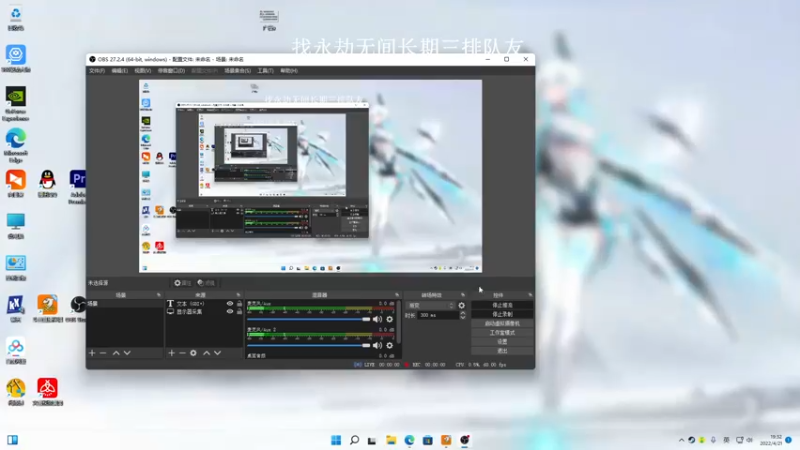800x450 pixels.
Task: Move the source up in the list
Action: point(207,353)
